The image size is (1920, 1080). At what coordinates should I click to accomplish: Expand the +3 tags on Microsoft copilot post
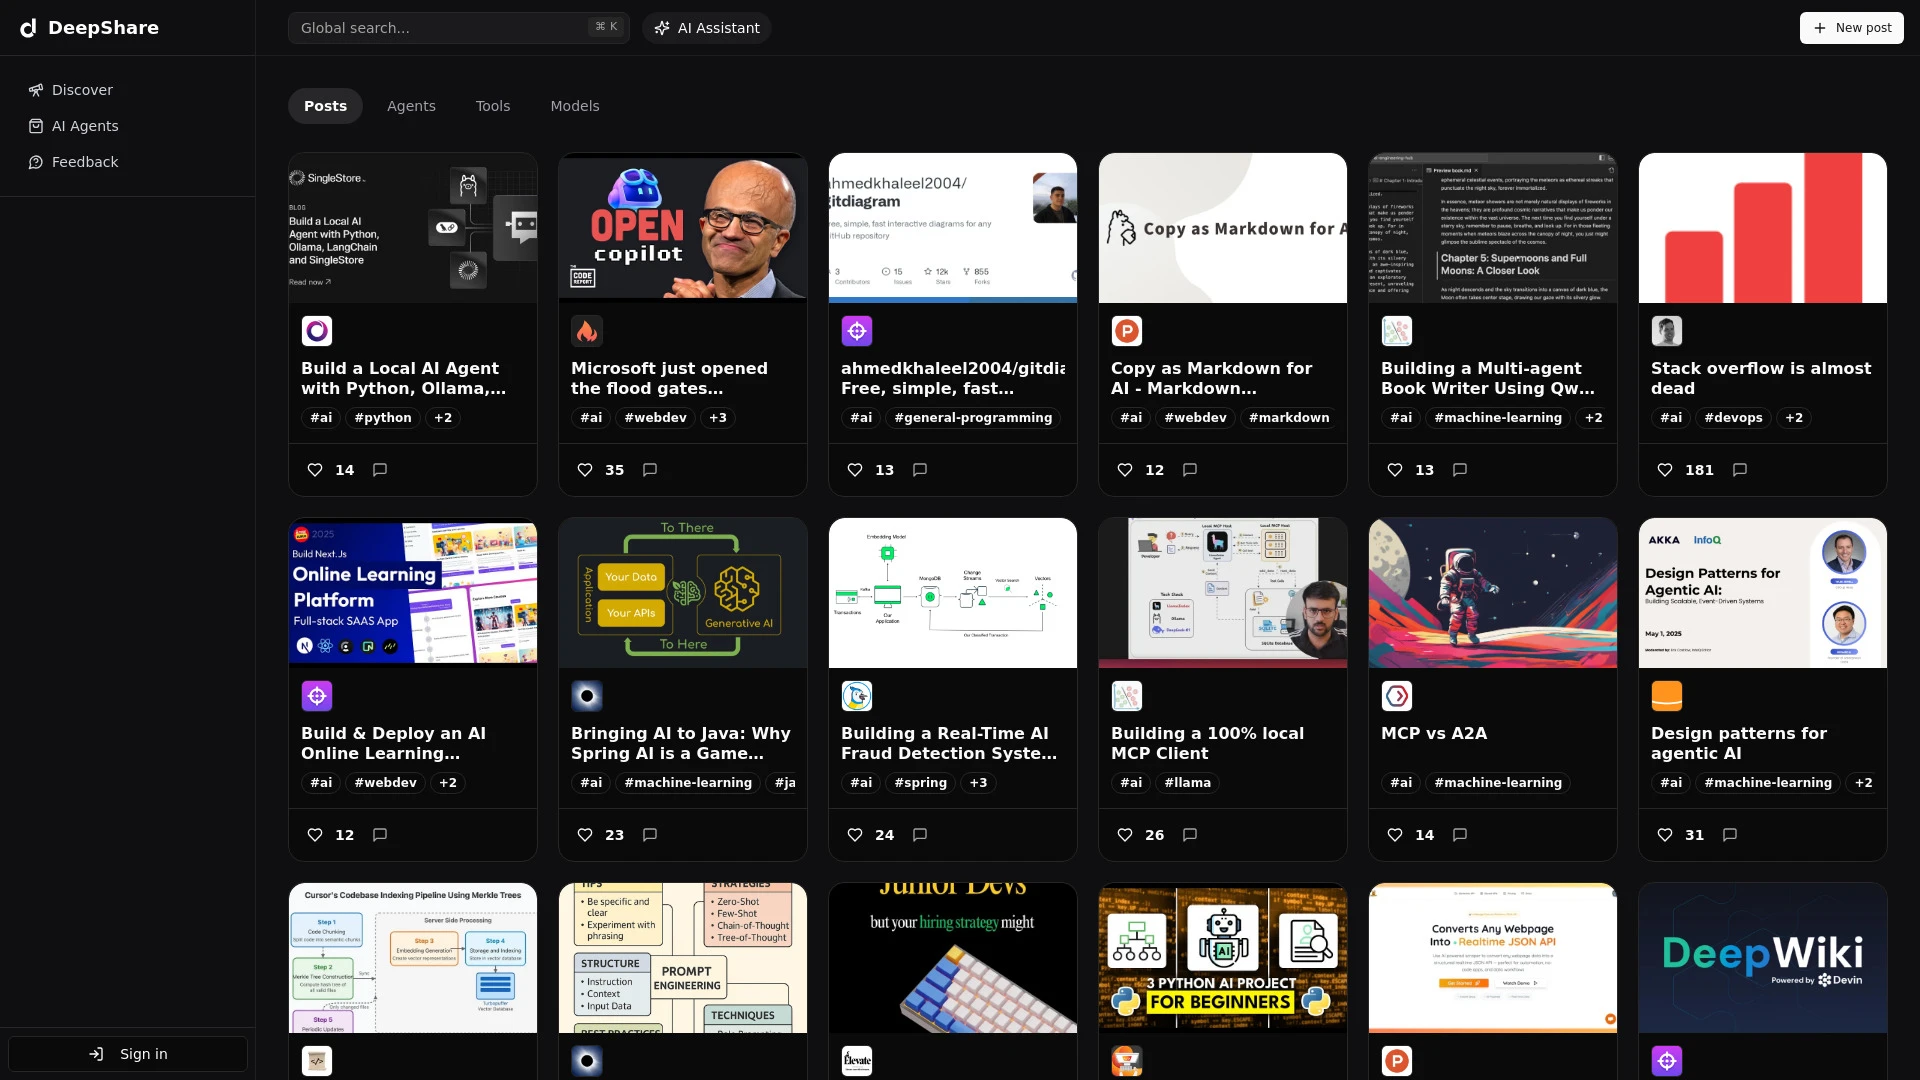pos(717,418)
